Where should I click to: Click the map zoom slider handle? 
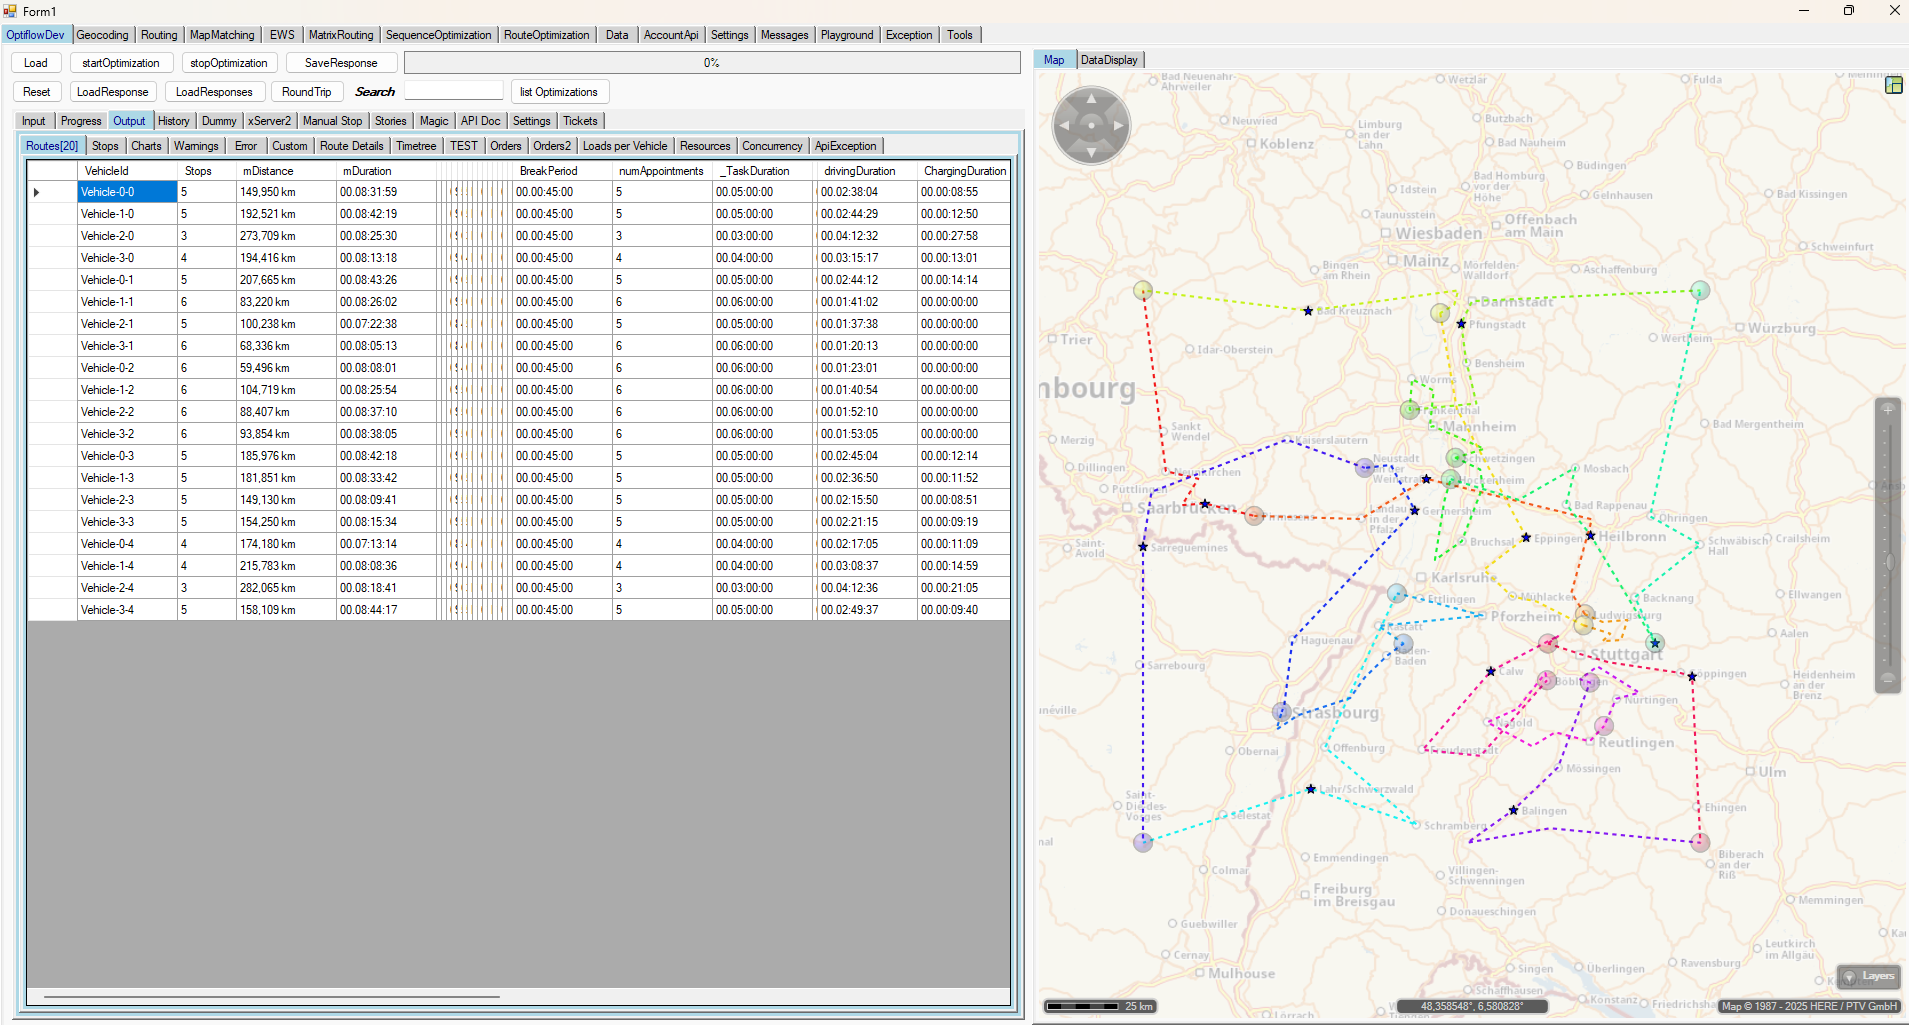coord(1888,562)
